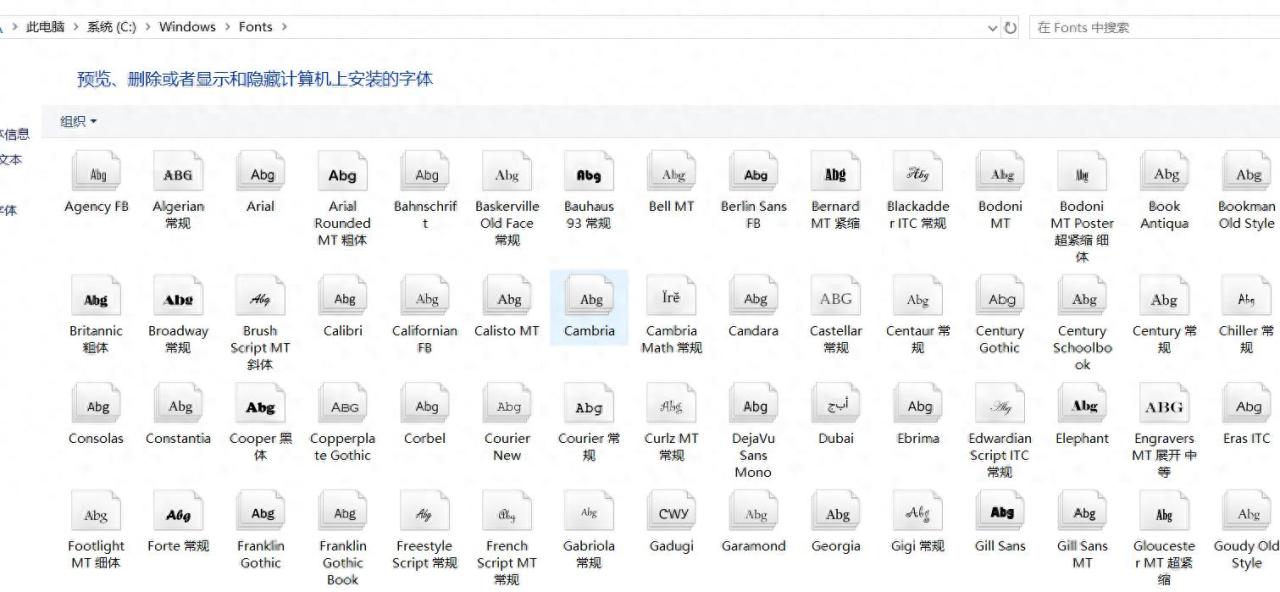The height and width of the screenshot is (592, 1280).
Task: Expand the chevron after Fonts in breadcrumb
Action: point(284,27)
